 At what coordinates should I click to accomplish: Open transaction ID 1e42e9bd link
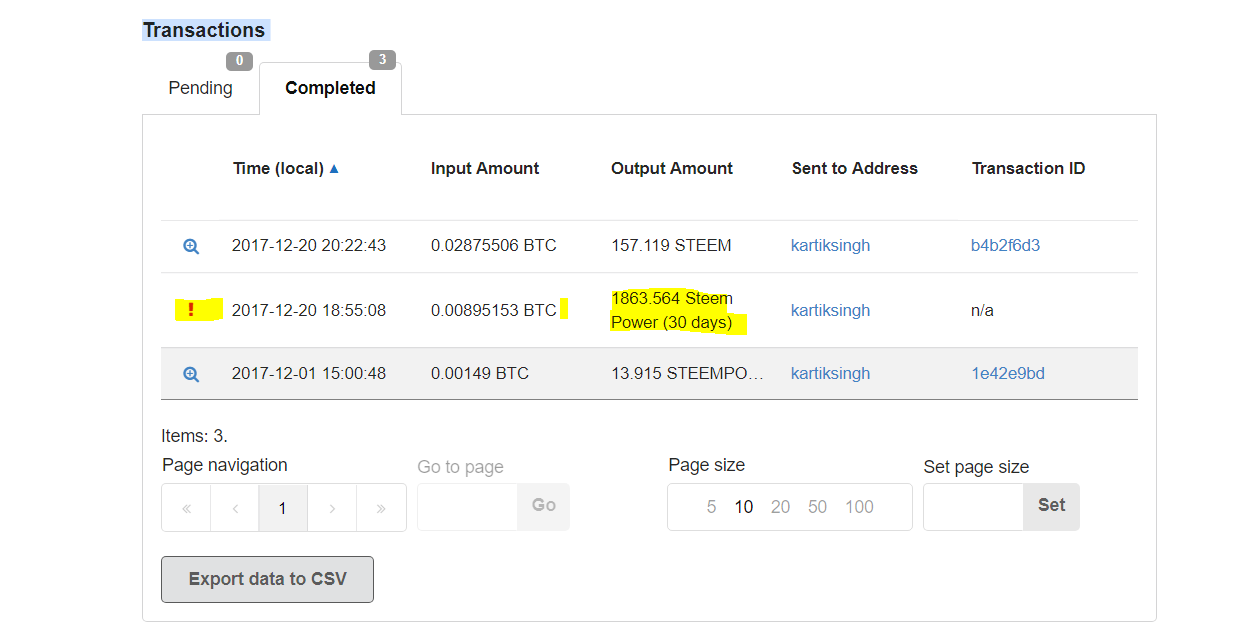1007,374
